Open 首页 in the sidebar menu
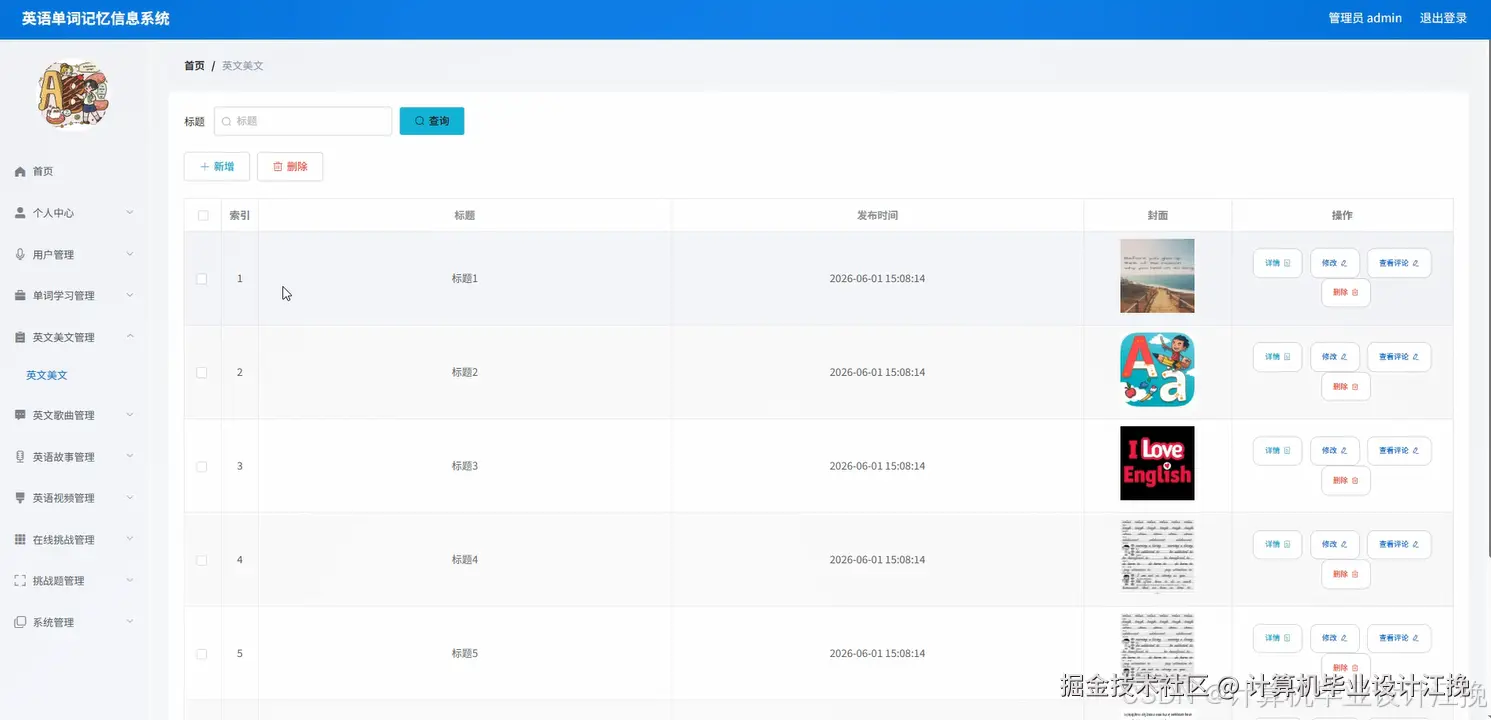Image resolution: width=1491 pixels, height=720 pixels. point(43,172)
